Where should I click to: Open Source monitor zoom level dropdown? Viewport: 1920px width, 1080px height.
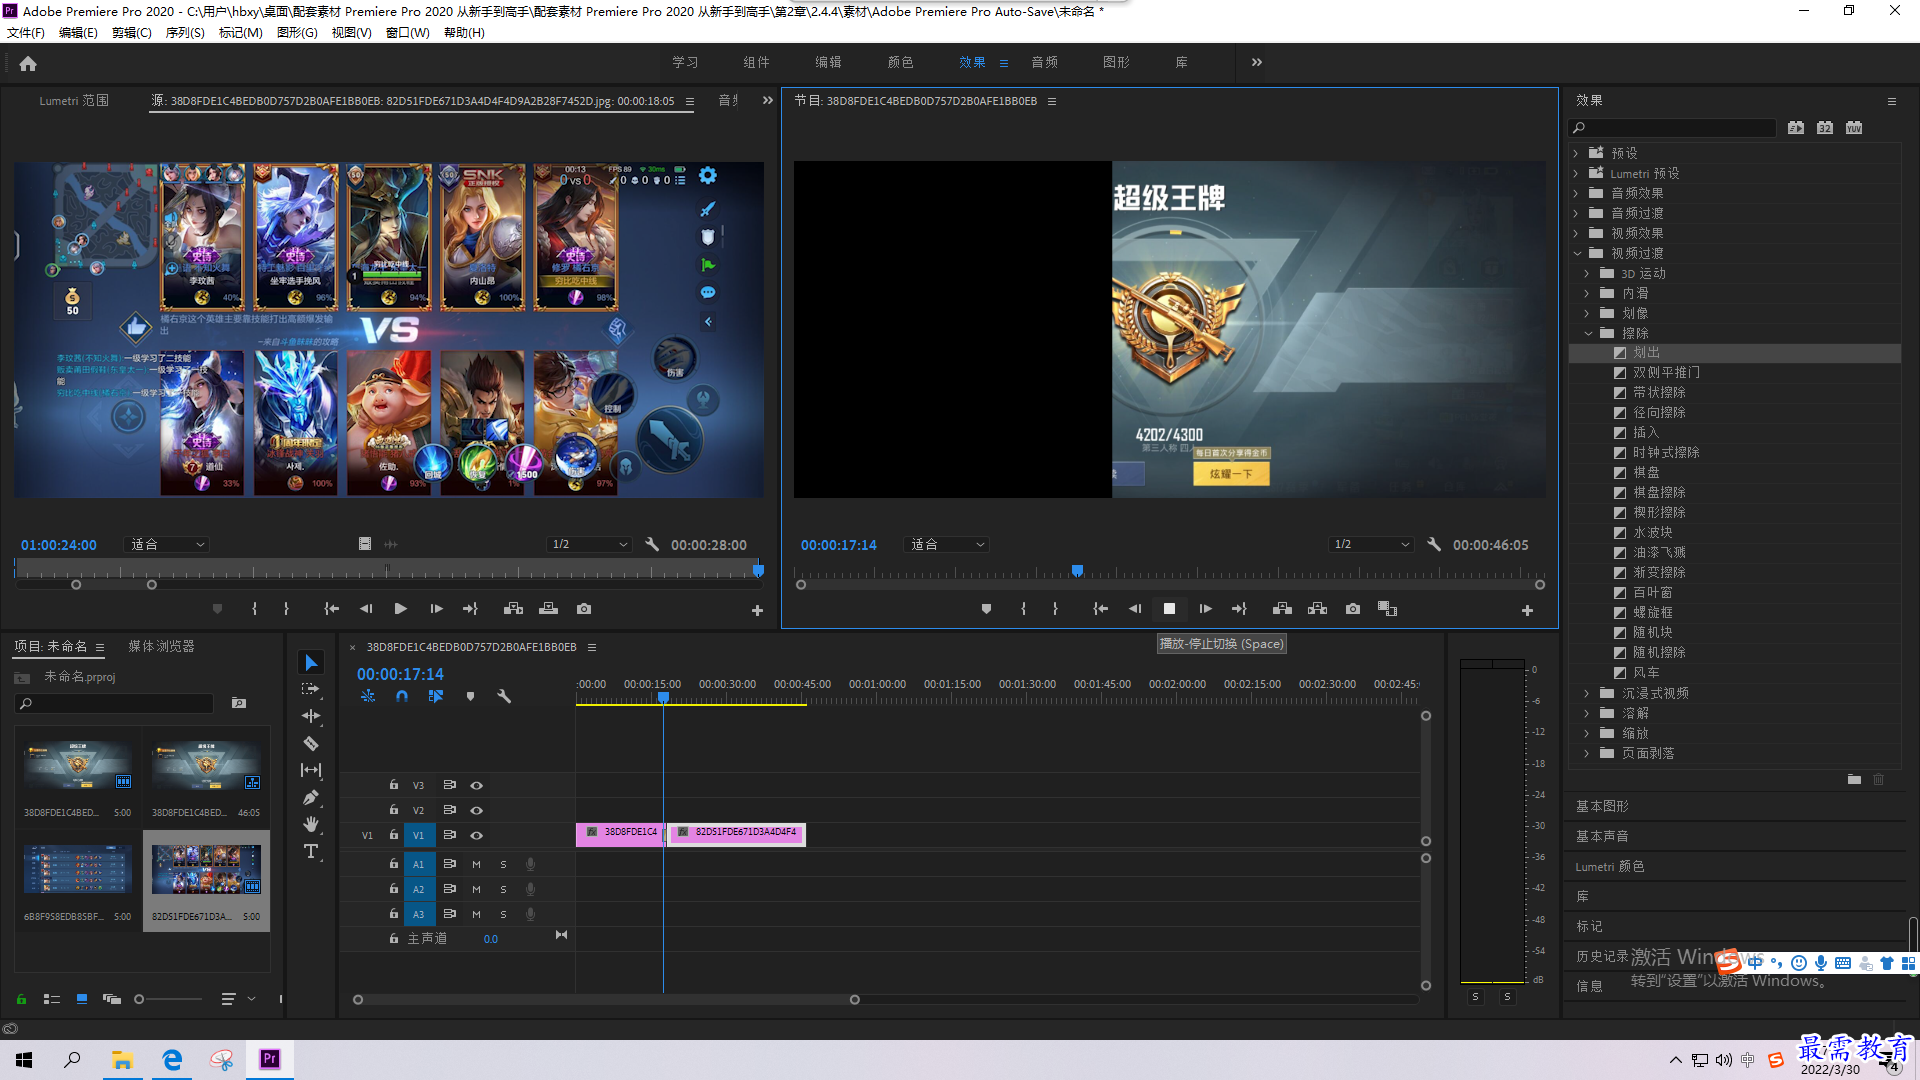click(x=167, y=544)
